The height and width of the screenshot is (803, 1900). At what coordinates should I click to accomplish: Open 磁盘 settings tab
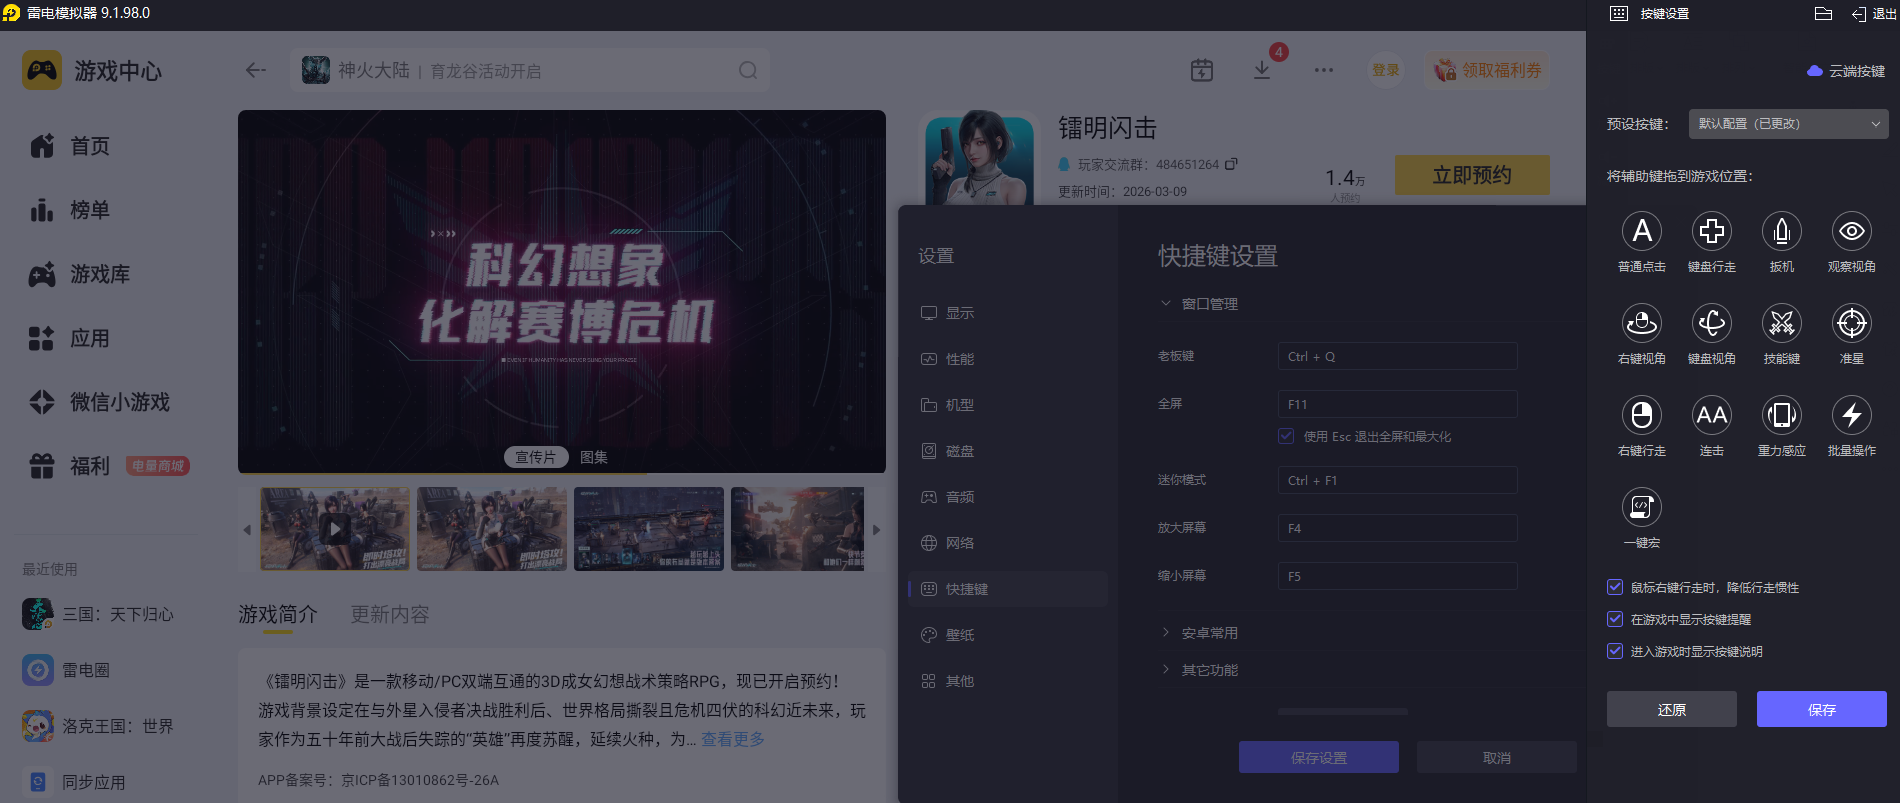coord(1008,451)
